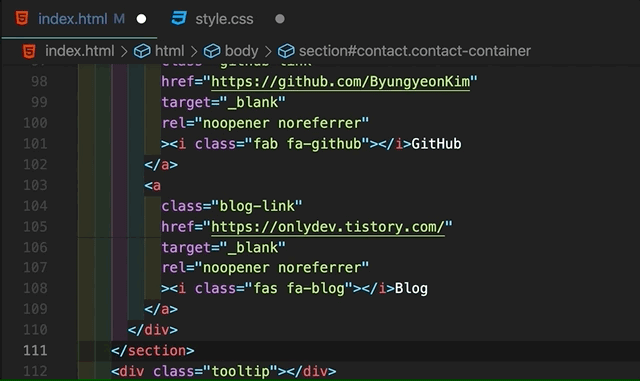Image resolution: width=640 pixels, height=381 pixels.
Task: Select the body breadcrumb segment
Action: (241, 51)
